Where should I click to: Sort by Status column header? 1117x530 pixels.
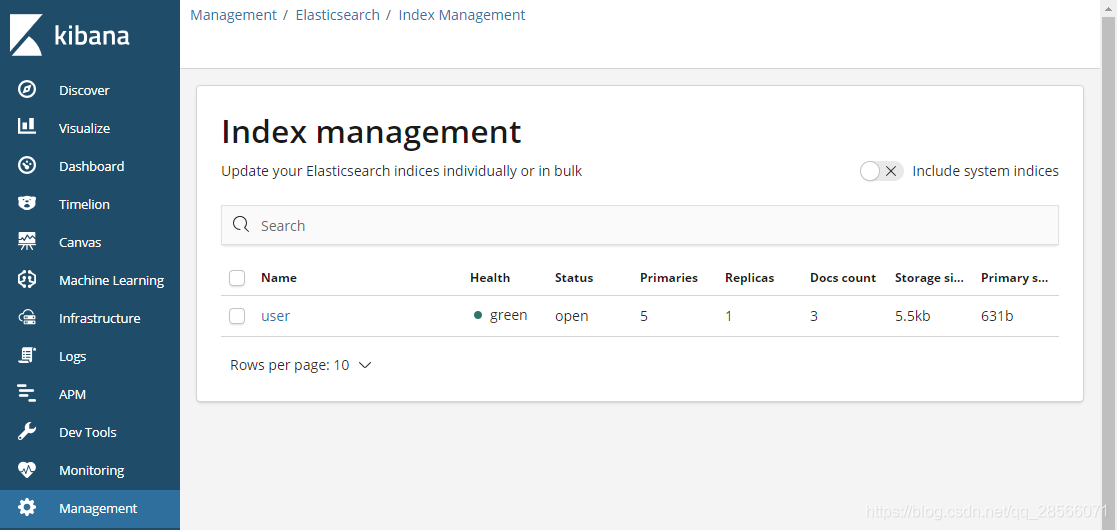point(574,278)
